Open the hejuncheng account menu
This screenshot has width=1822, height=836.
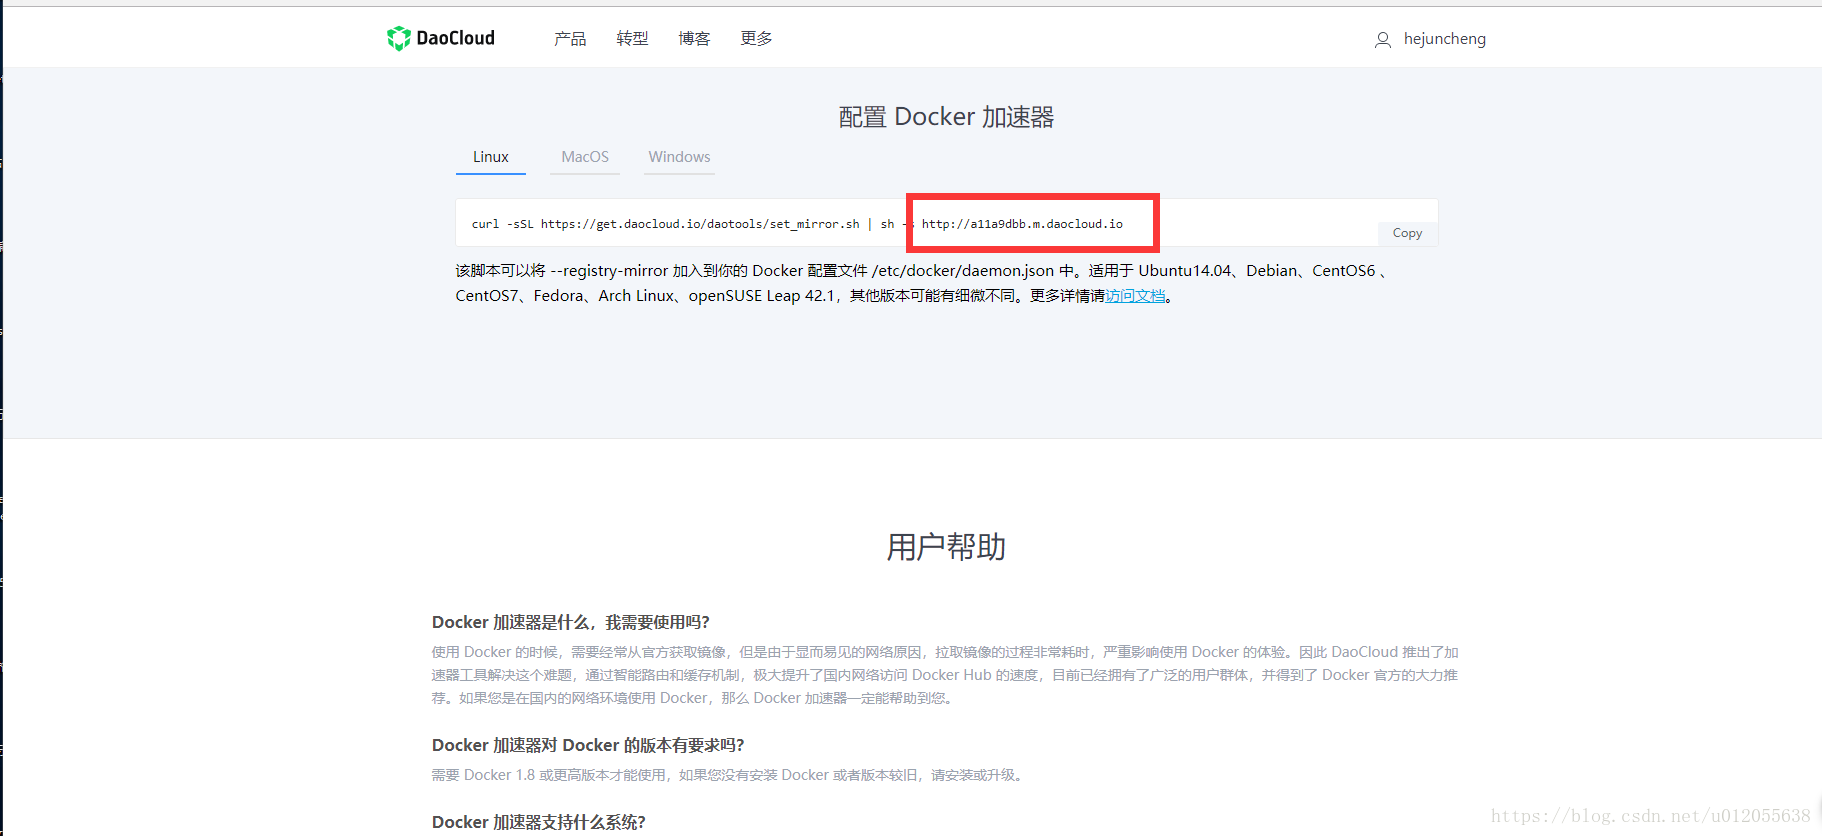(1444, 39)
